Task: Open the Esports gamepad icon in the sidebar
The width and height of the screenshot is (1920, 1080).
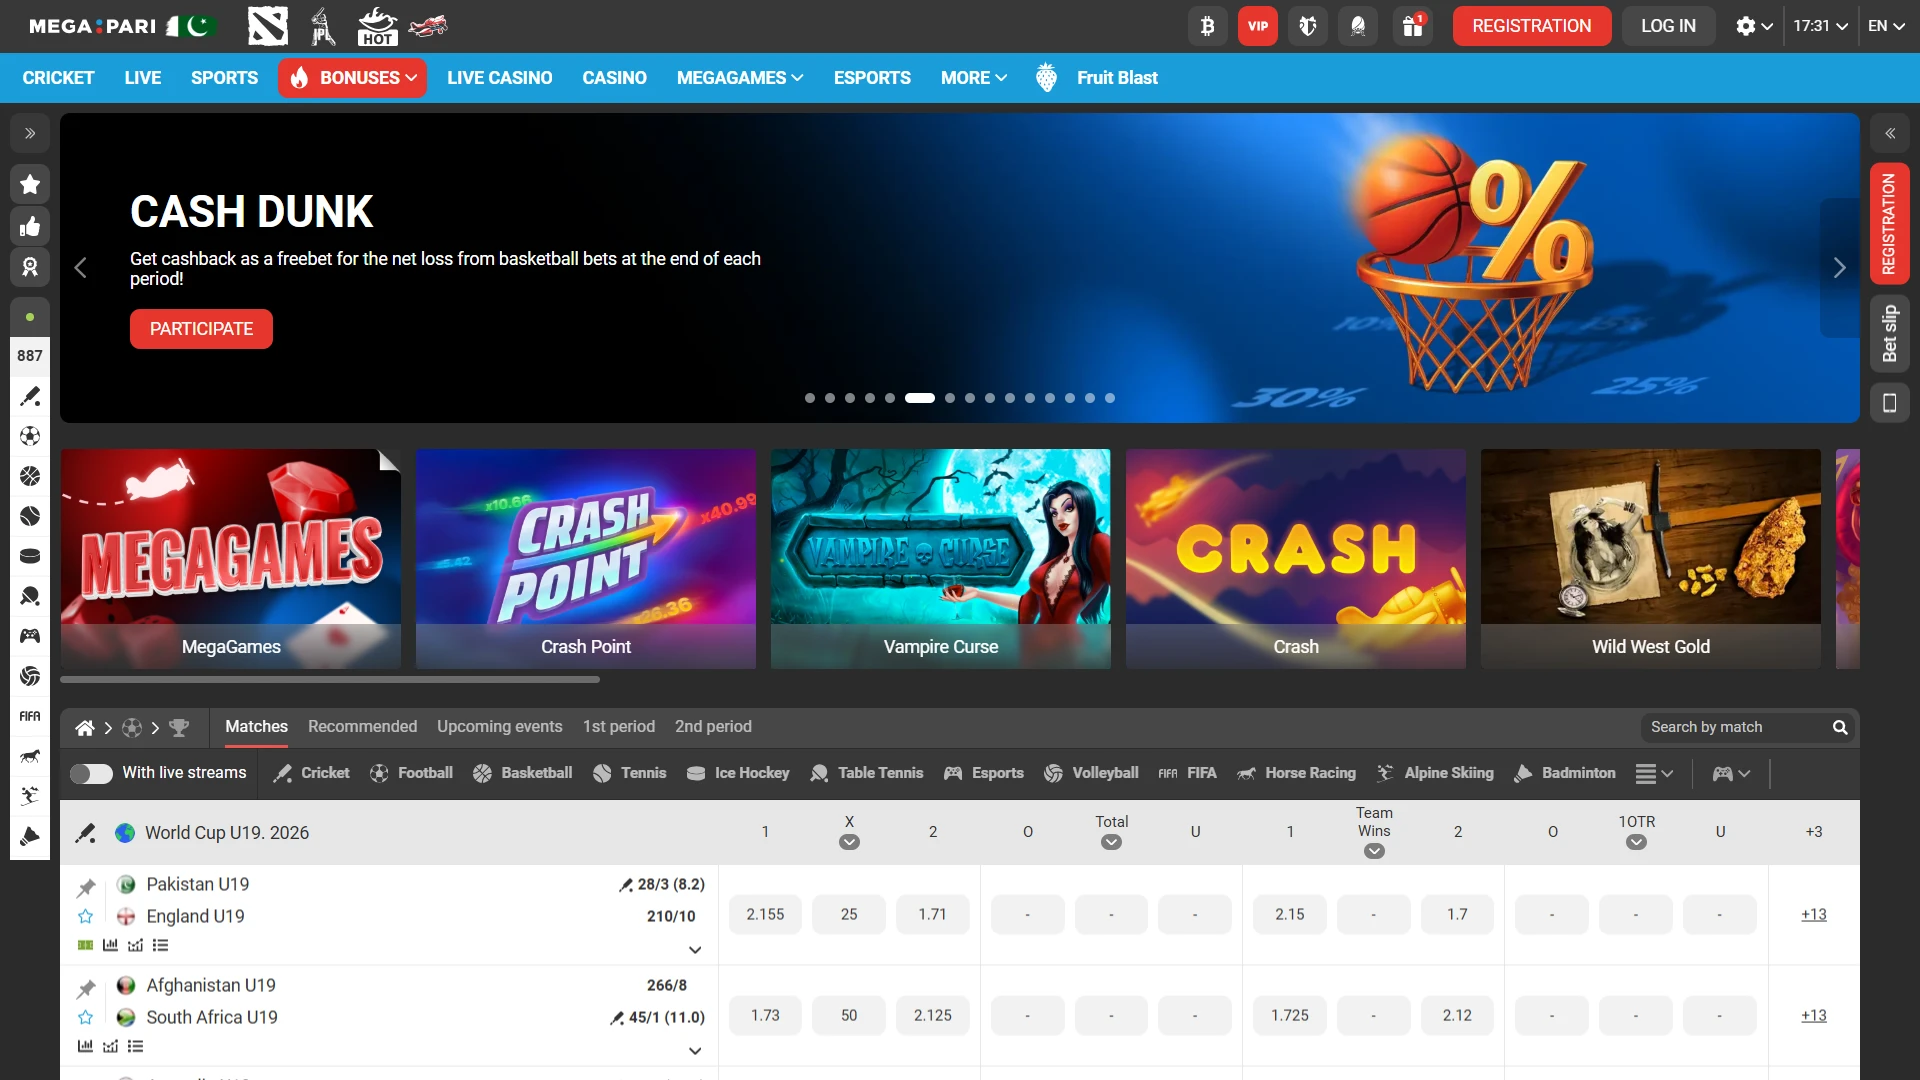Action: [x=30, y=636]
